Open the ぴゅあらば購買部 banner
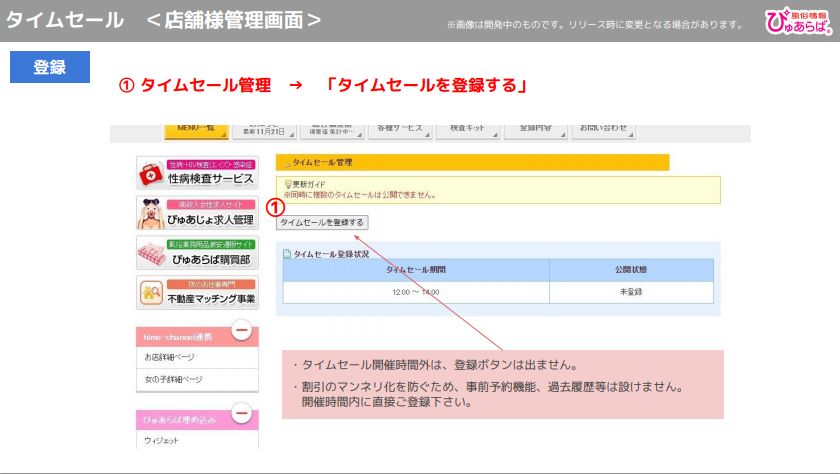This screenshot has height=474, width=840. tap(198, 253)
